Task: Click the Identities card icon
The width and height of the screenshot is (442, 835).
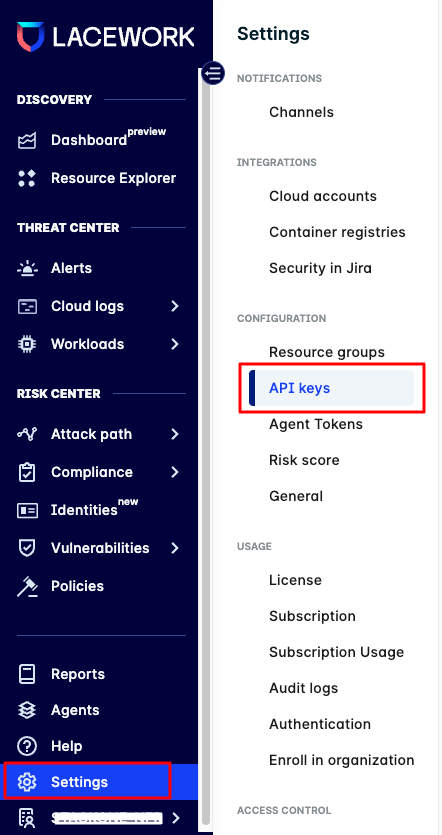Action: click(x=27, y=511)
